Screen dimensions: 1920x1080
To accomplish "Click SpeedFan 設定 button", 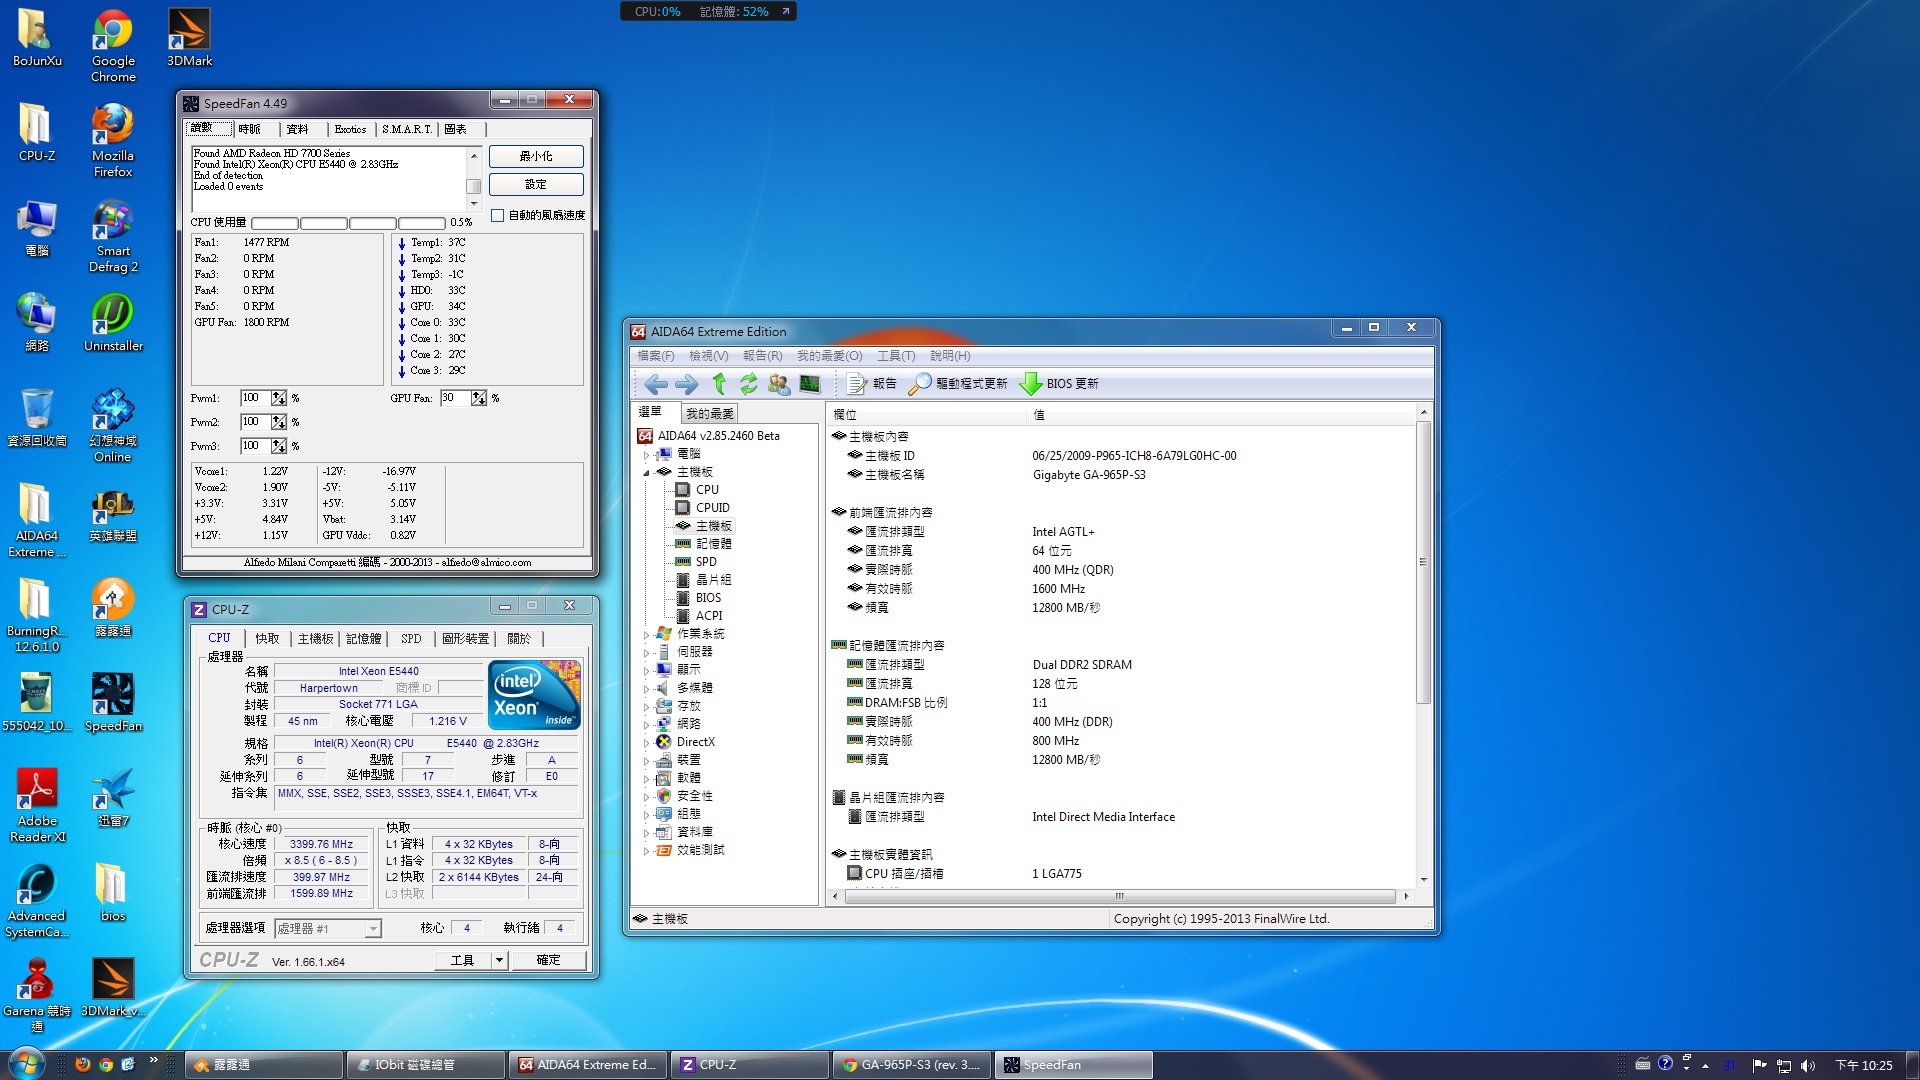I will point(536,184).
